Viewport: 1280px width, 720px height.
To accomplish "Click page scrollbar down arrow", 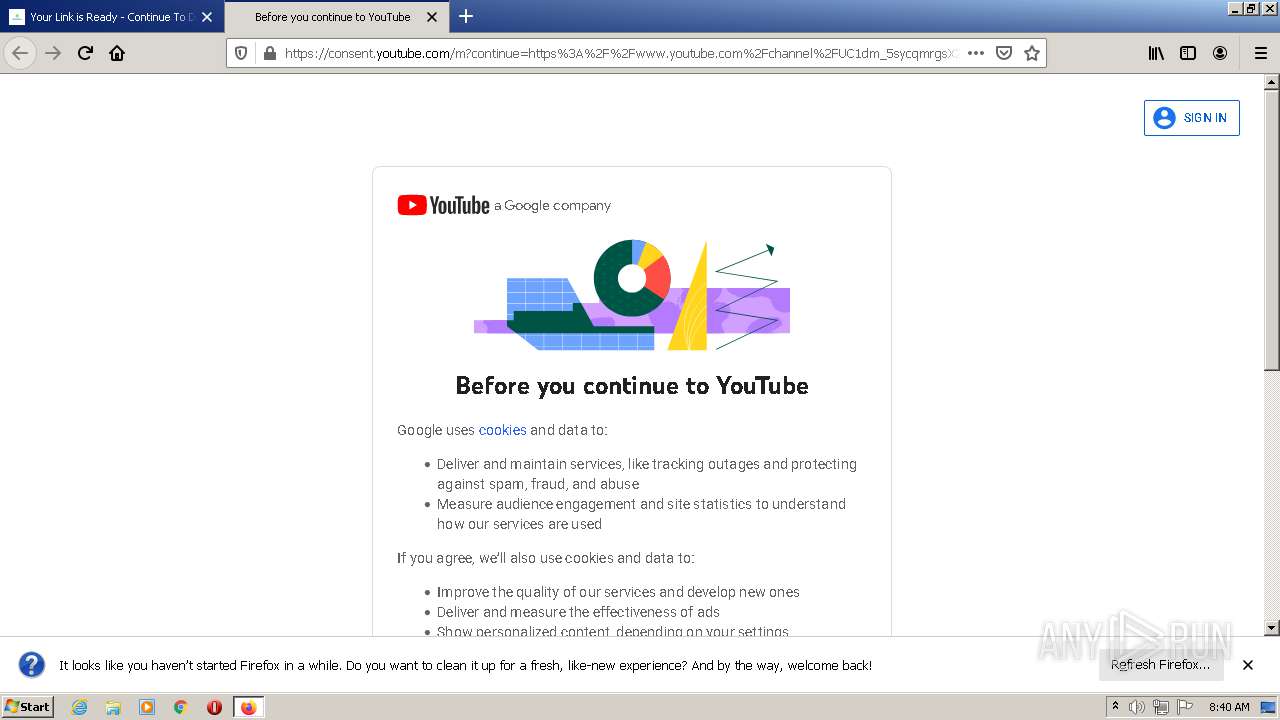I will (1272, 628).
